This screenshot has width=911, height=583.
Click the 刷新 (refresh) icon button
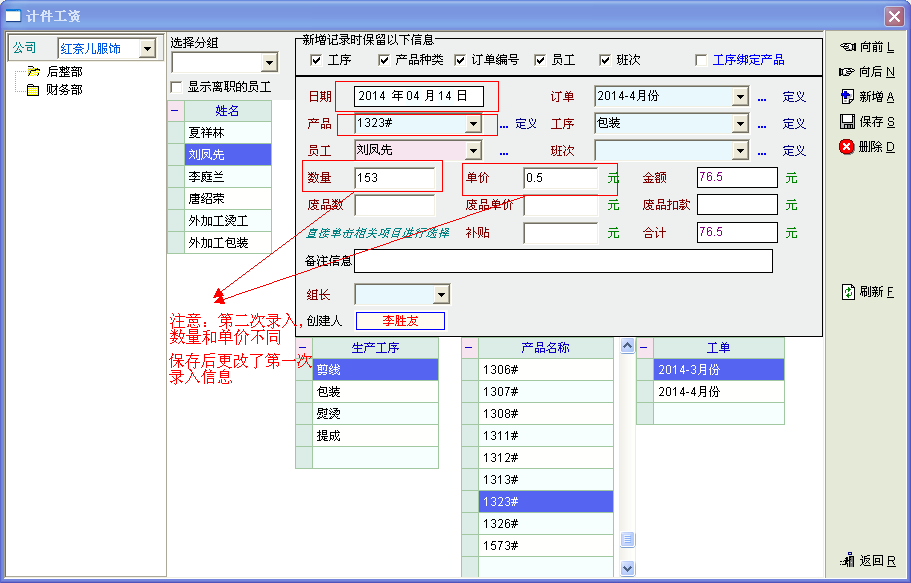click(866, 292)
